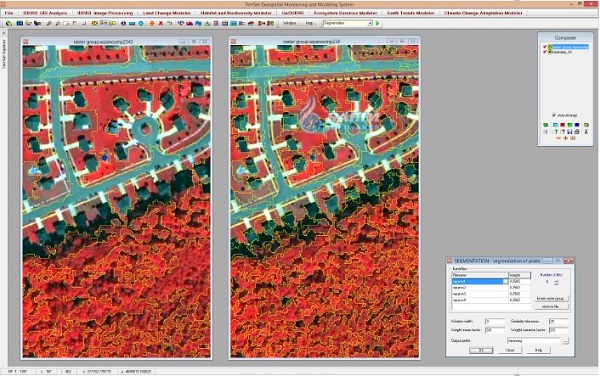
Task: Select the cyan band button in Composer
Action: tap(555, 125)
